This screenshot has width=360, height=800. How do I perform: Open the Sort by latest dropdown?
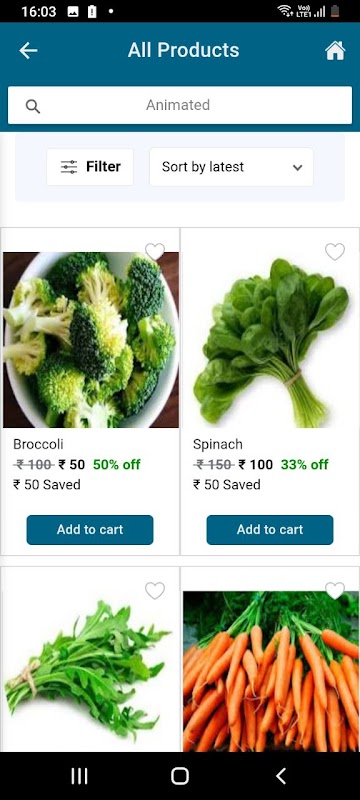(232, 167)
